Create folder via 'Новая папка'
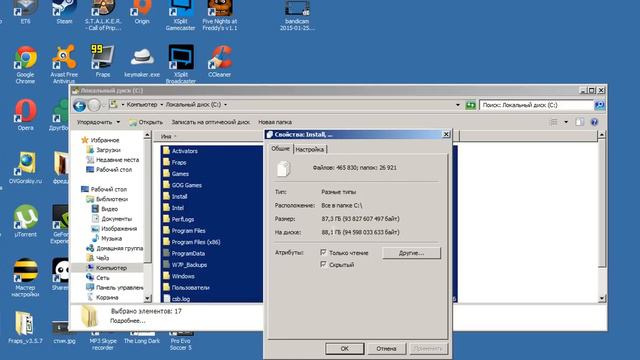640x360 pixels. tap(275, 122)
